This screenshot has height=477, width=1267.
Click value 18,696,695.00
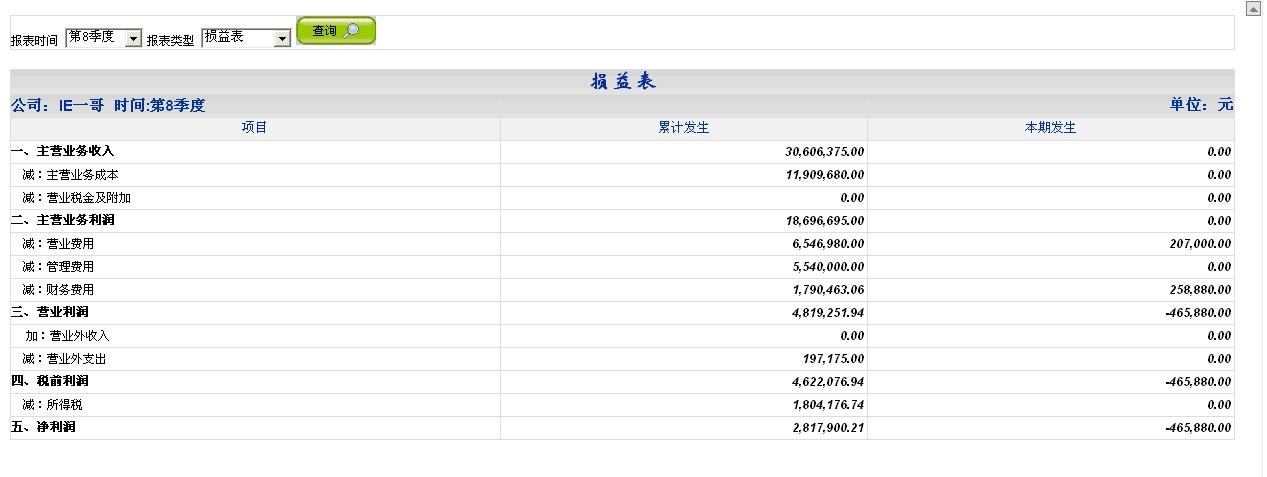click(x=825, y=221)
